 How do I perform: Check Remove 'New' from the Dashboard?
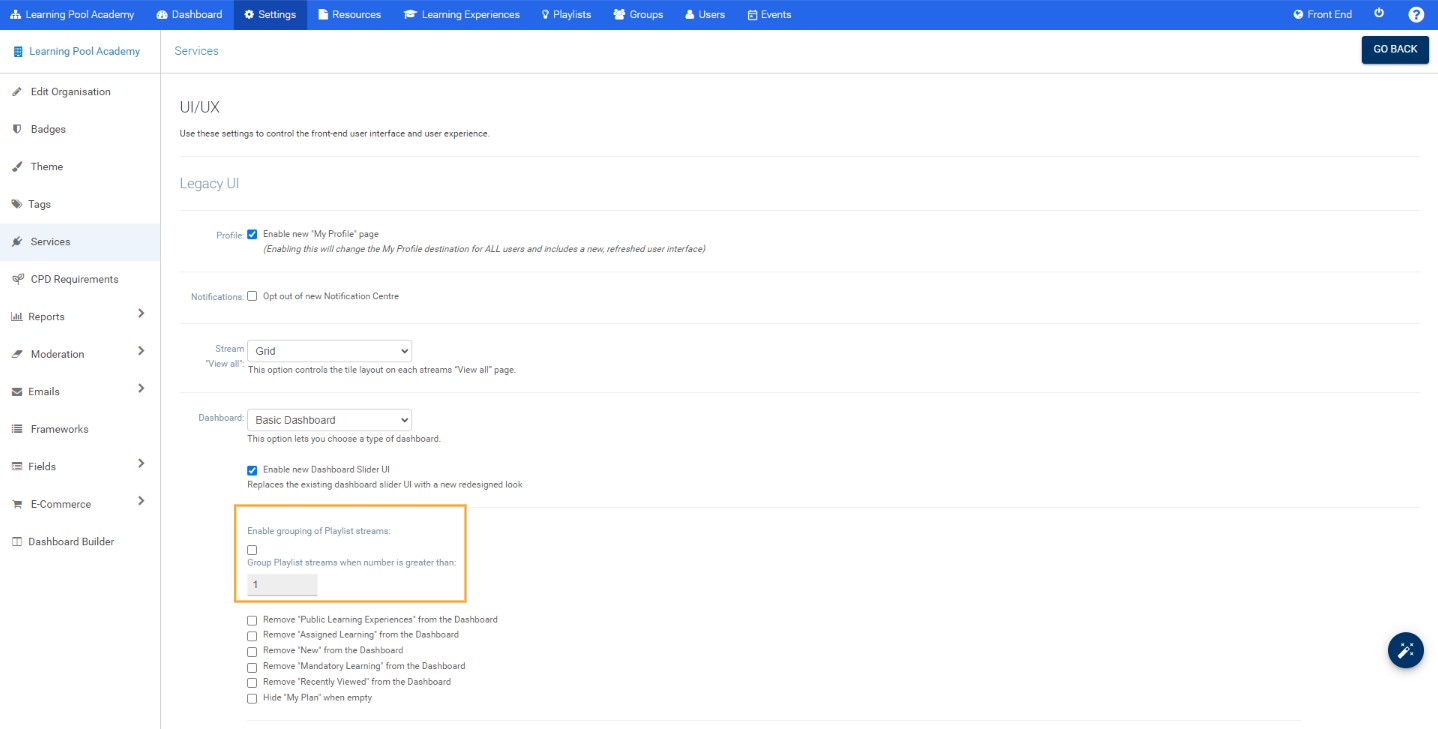click(x=252, y=650)
